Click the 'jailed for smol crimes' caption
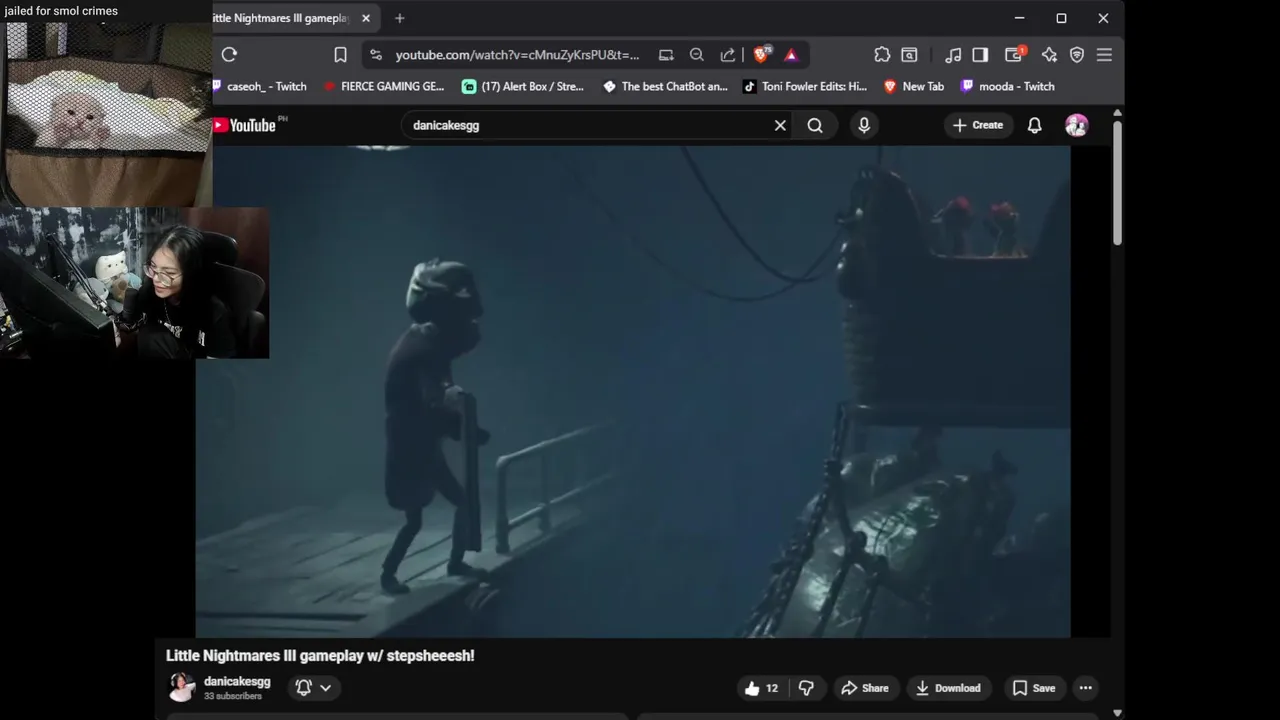Image resolution: width=1280 pixels, height=720 pixels. coord(61,11)
